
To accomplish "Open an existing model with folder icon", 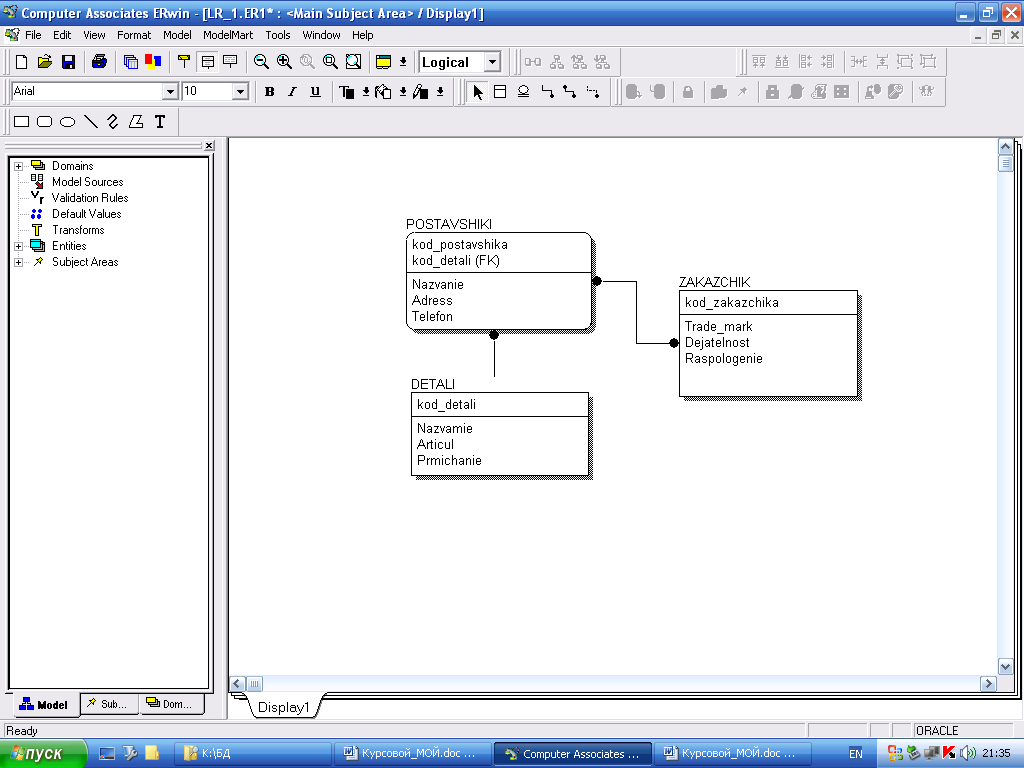I will (x=44, y=62).
